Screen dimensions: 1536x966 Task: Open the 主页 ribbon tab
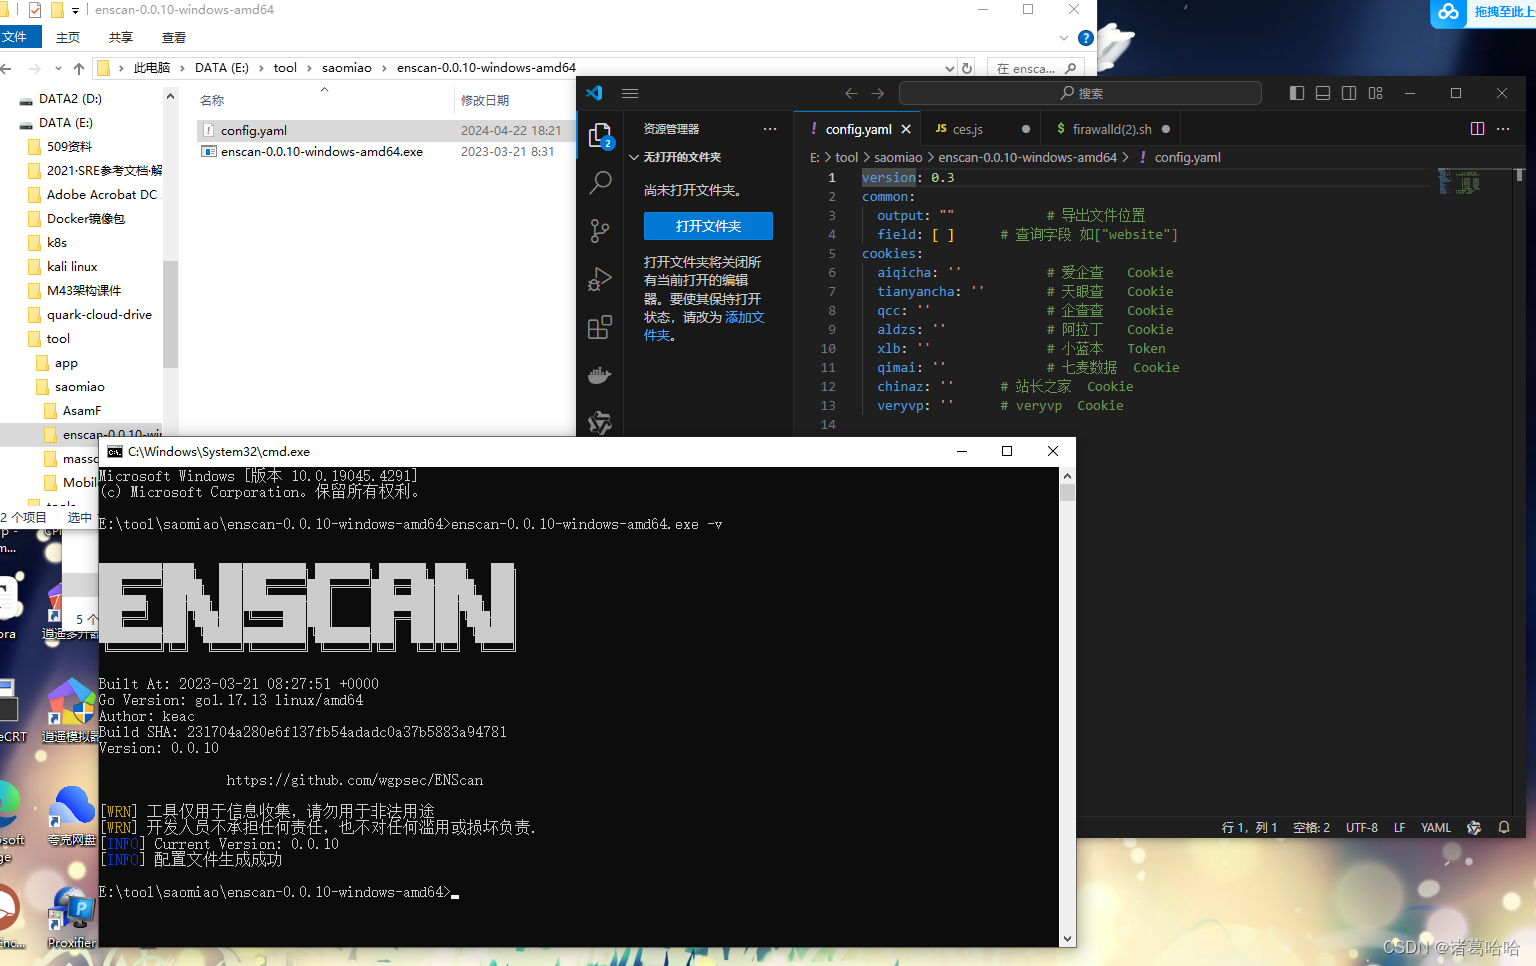(68, 37)
